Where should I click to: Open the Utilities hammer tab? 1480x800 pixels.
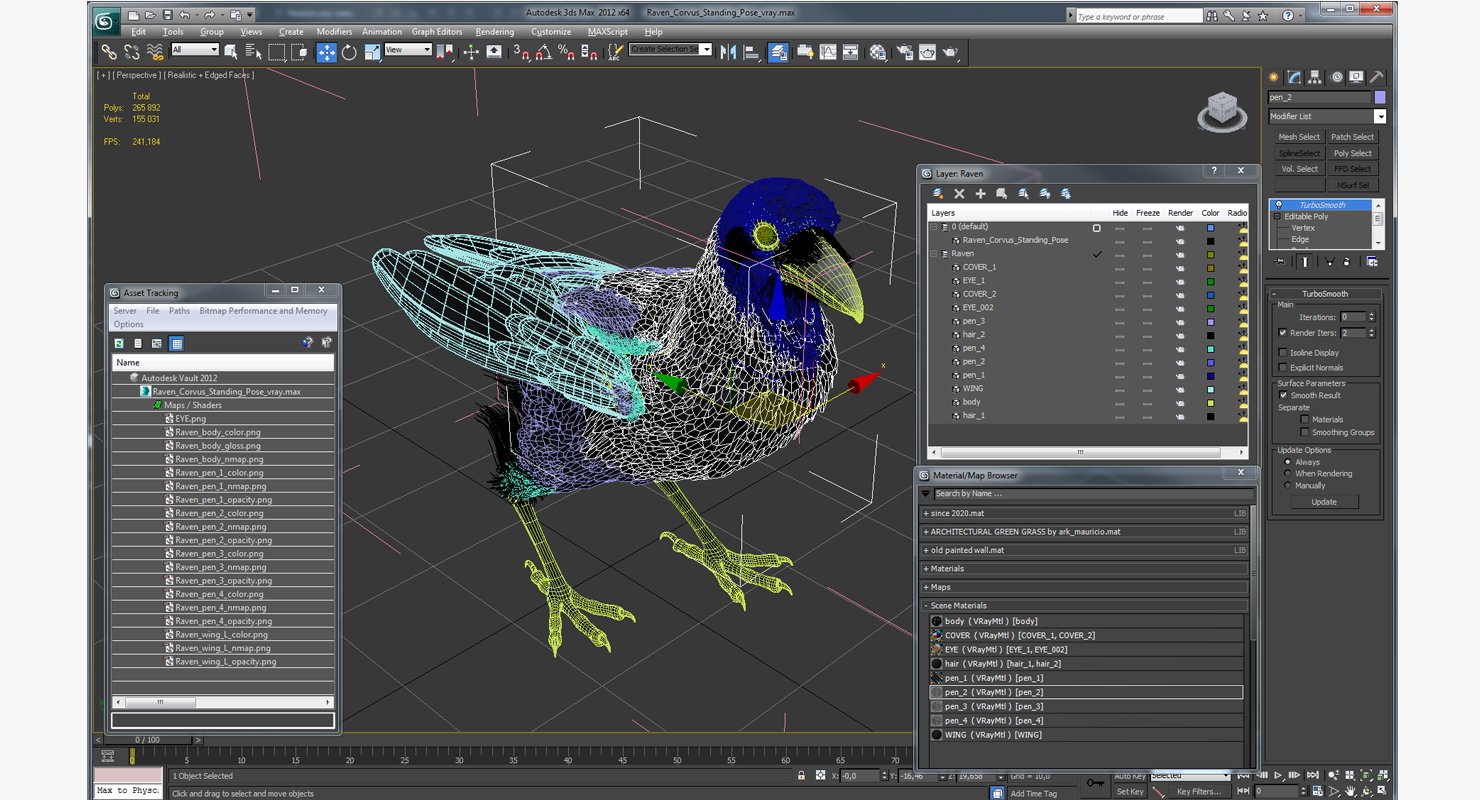point(1377,77)
